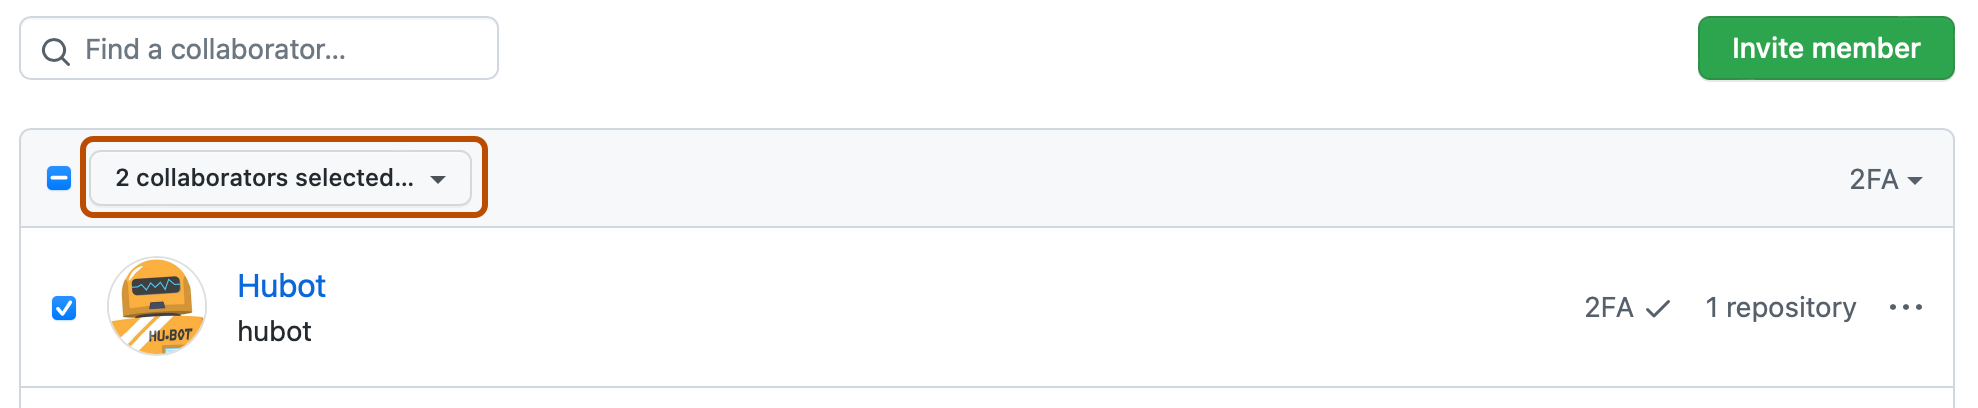Focus the Find a collaborator field
This screenshot has width=1978, height=408.
pos(280,49)
